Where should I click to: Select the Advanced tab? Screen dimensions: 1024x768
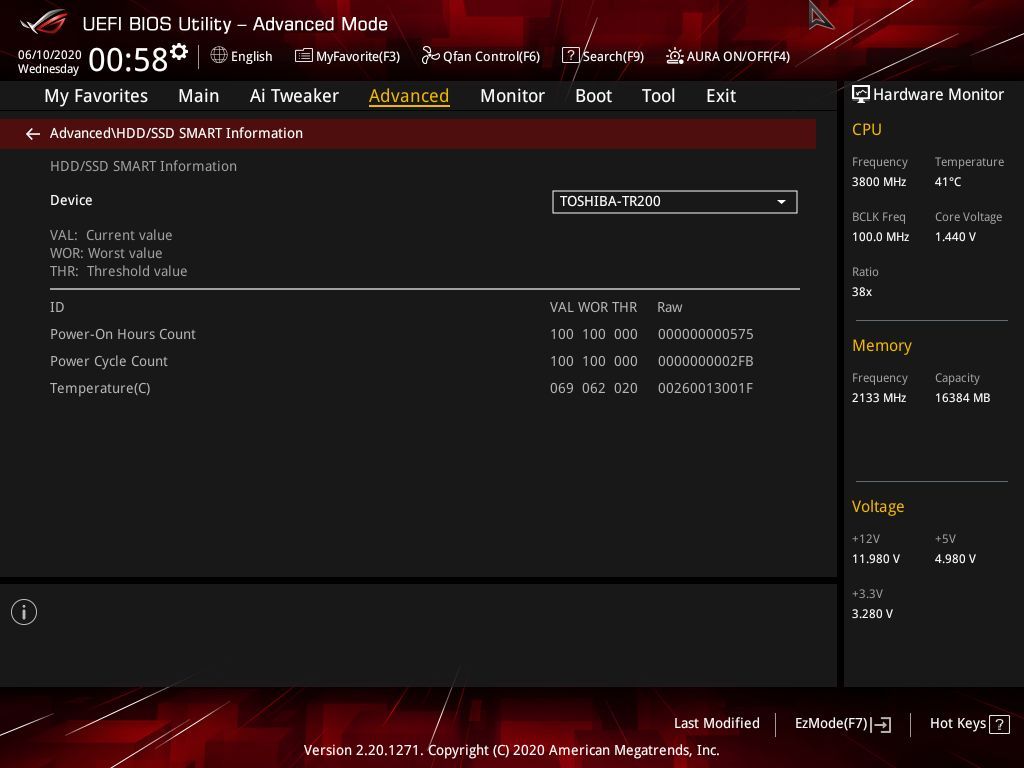(409, 96)
